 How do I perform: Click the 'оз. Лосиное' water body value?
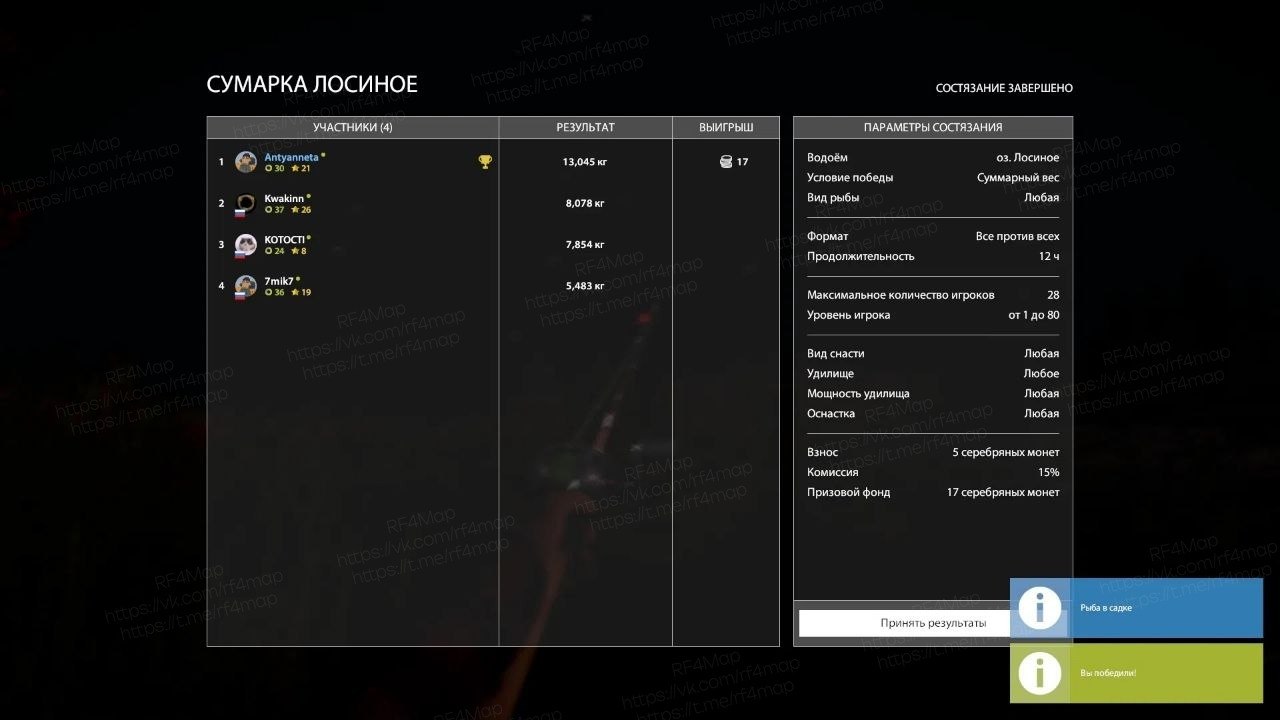click(1027, 158)
